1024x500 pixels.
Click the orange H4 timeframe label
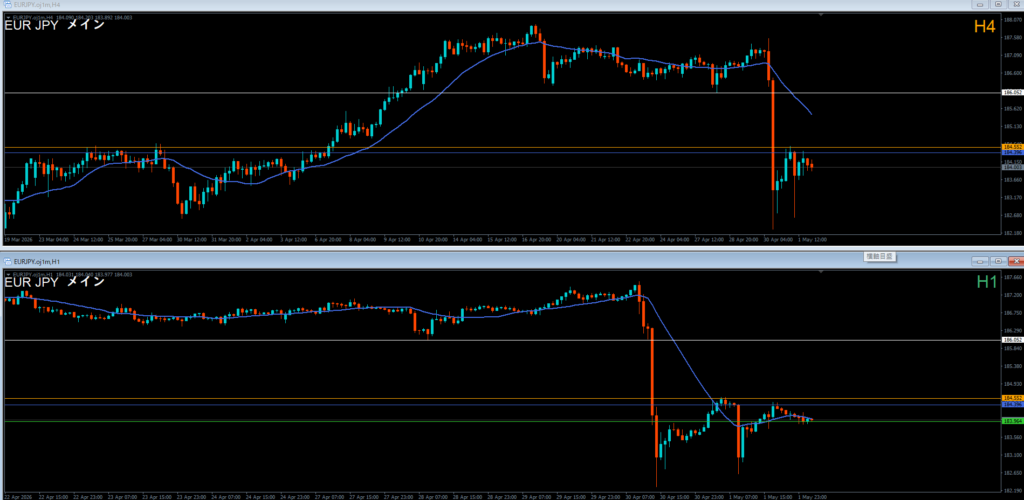(985, 26)
